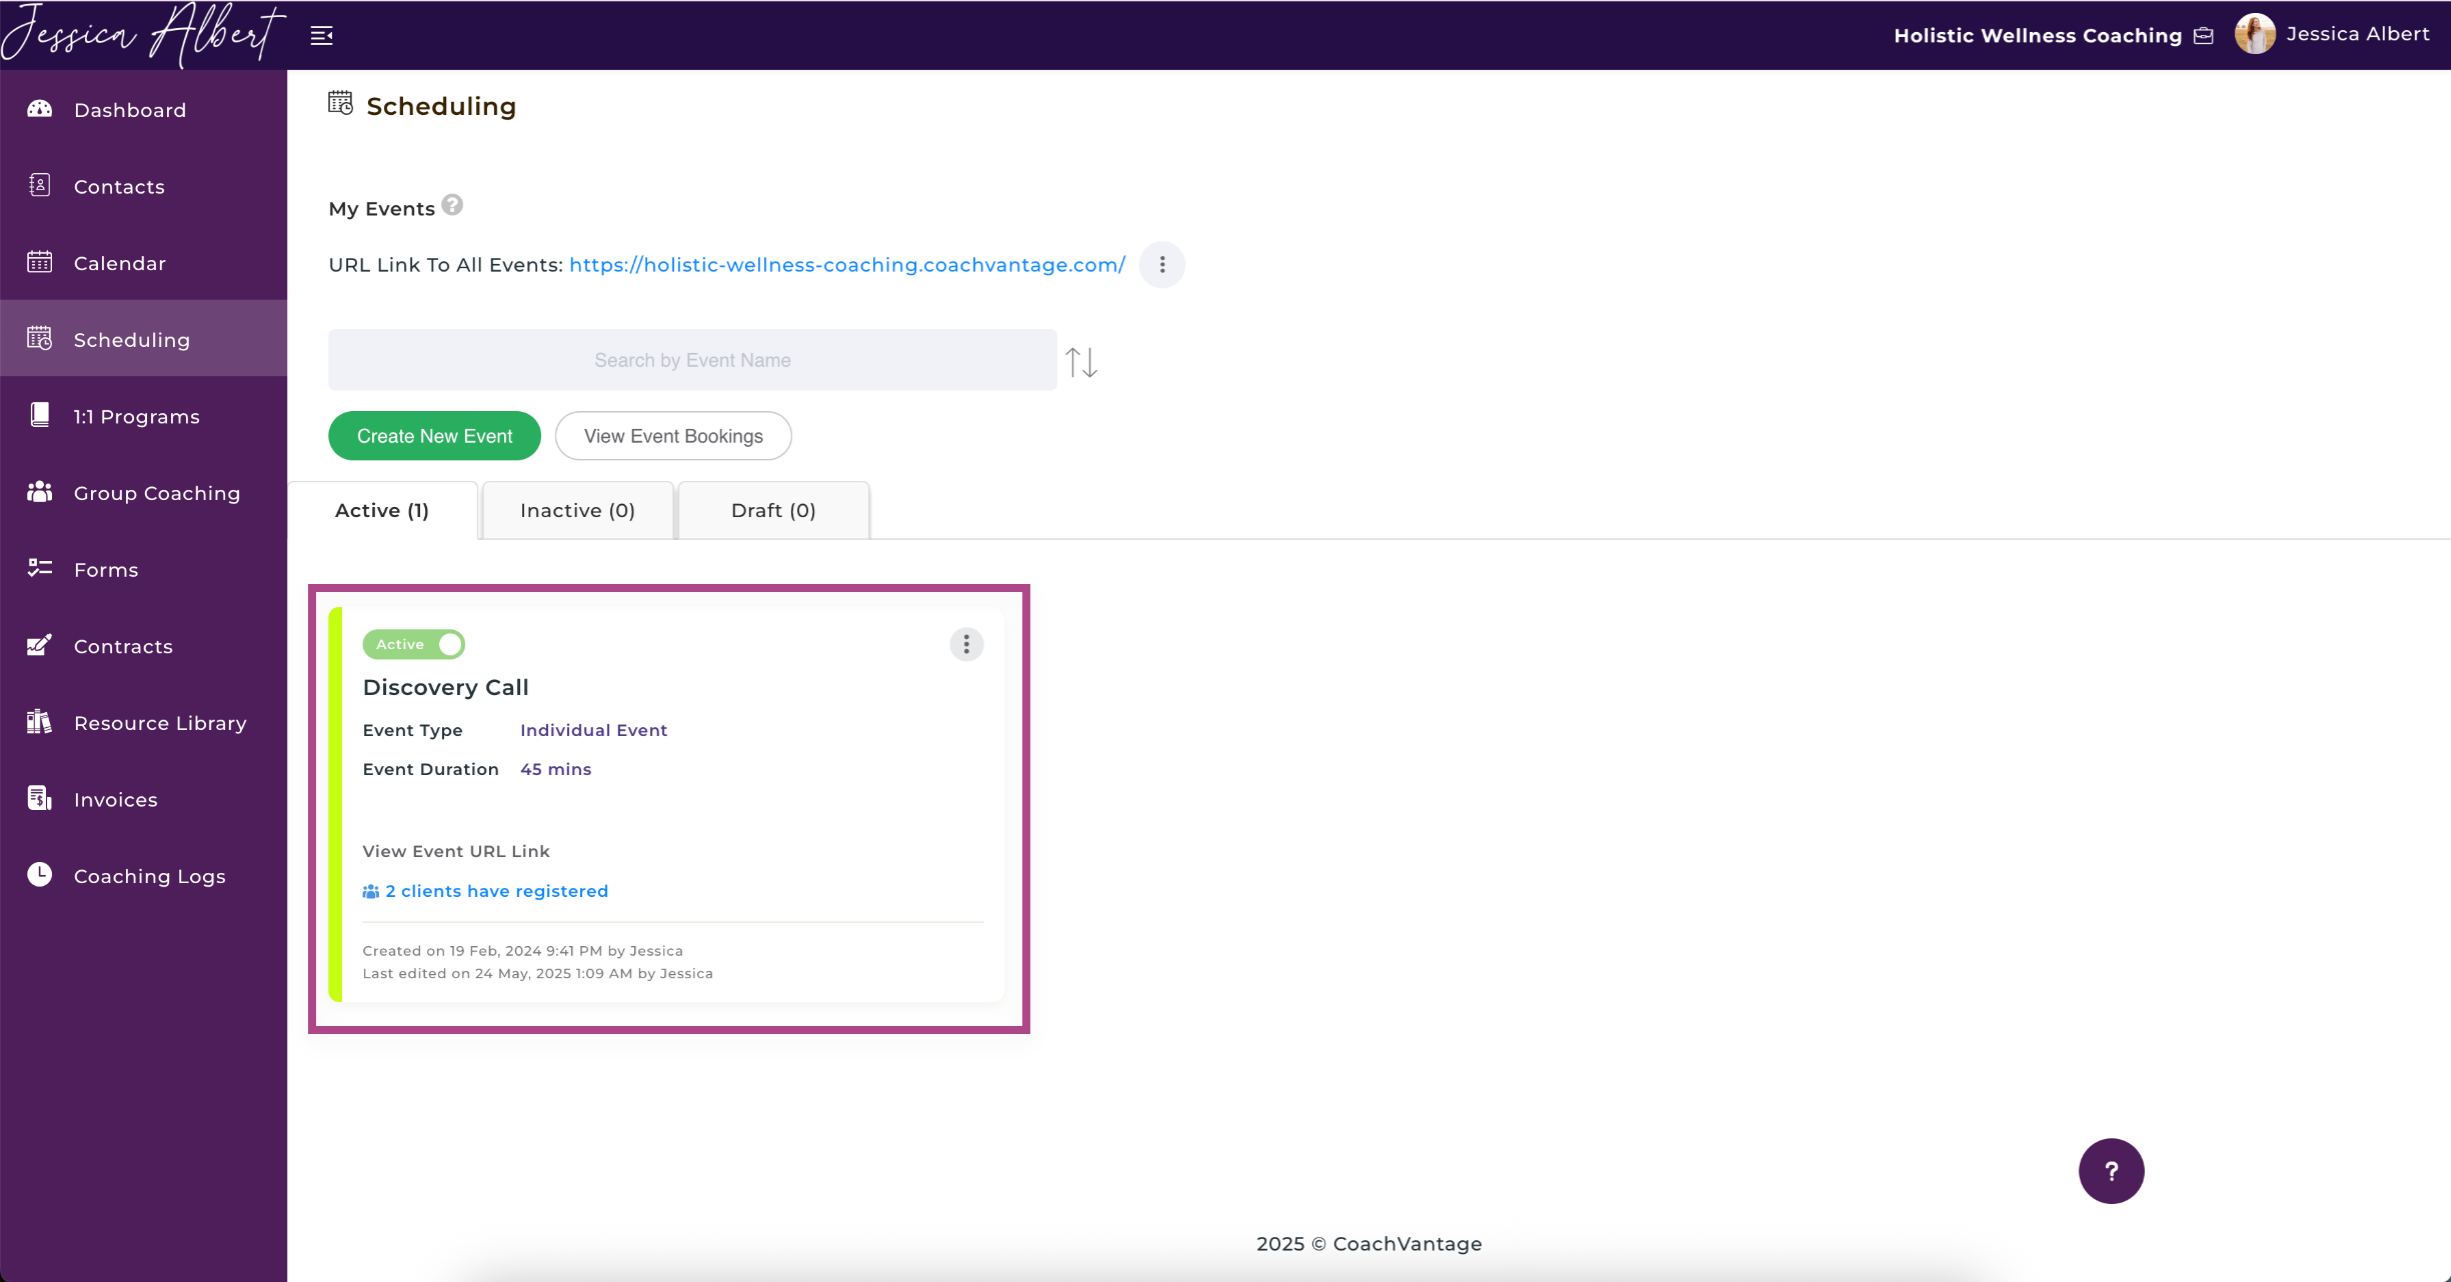
Task: Click the briefcase icon beside business name
Action: pos(2204,36)
